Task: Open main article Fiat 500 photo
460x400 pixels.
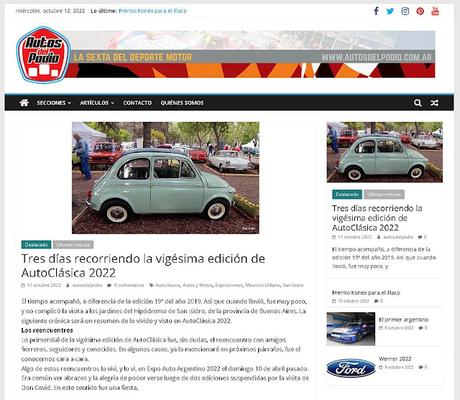Action: pyautogui.click(x=165, y=178)
